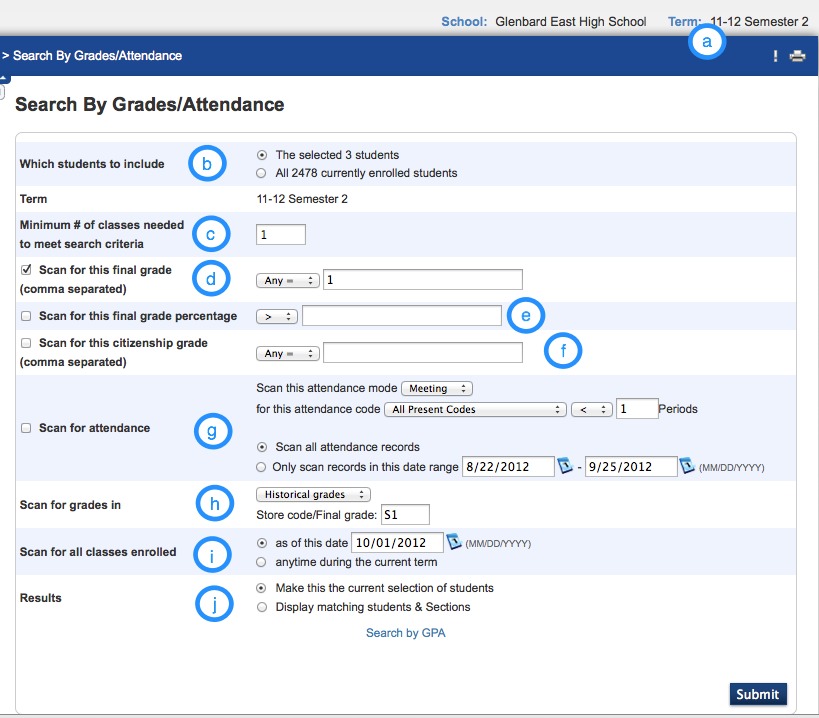Image resolution: width=819 pixels, height=718 pixels.
Task: Open calendar picker for attendance start date
Action: point(566,467)
